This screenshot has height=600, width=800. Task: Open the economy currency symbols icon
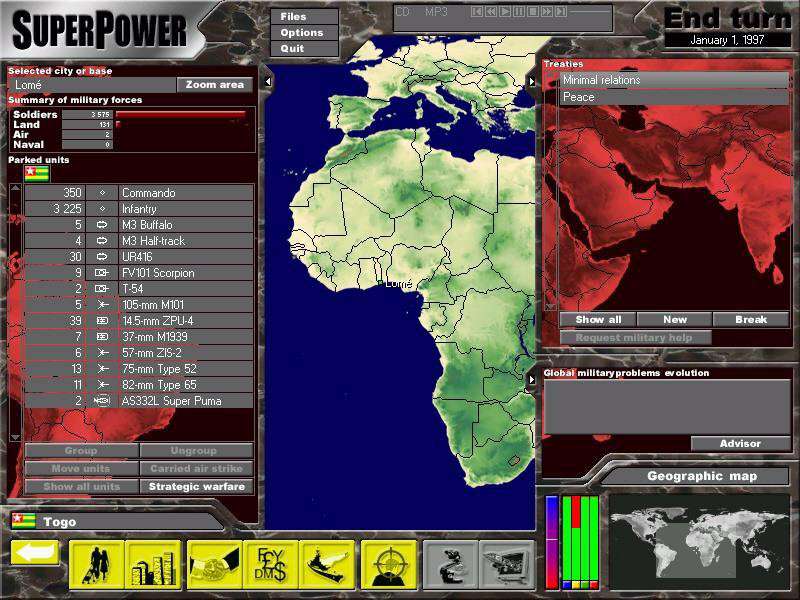click(271, 565)
